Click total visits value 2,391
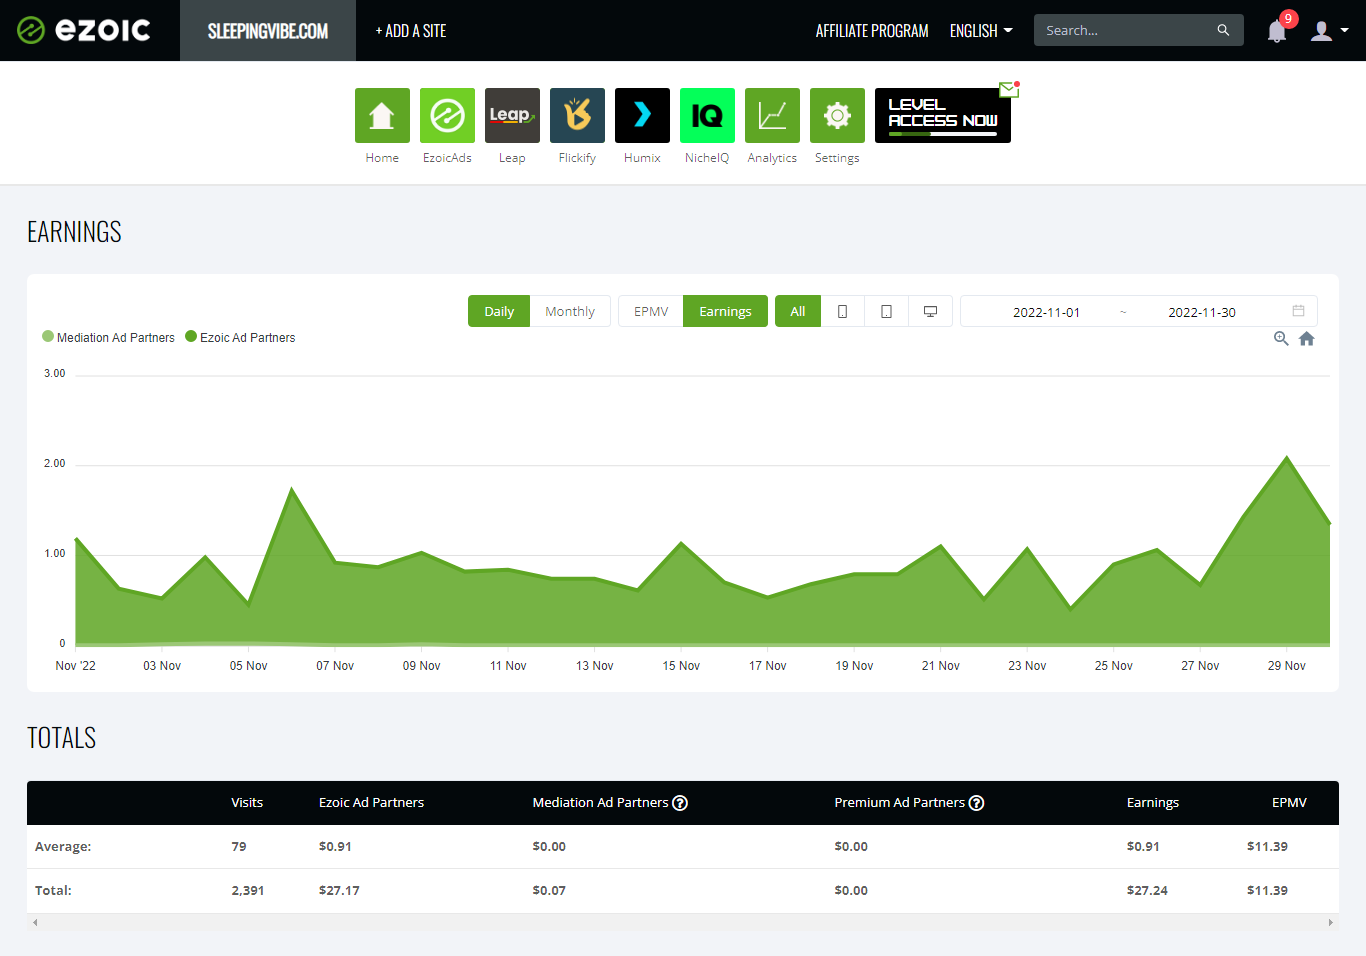Screen dimensions: 1366x956 click(248, 890)
